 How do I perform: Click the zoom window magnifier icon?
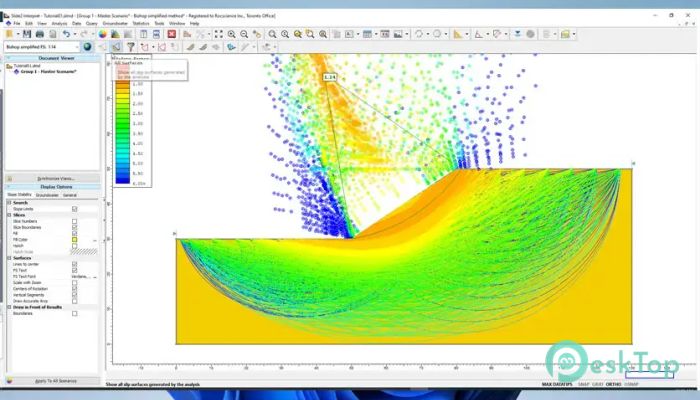(310, 34)
